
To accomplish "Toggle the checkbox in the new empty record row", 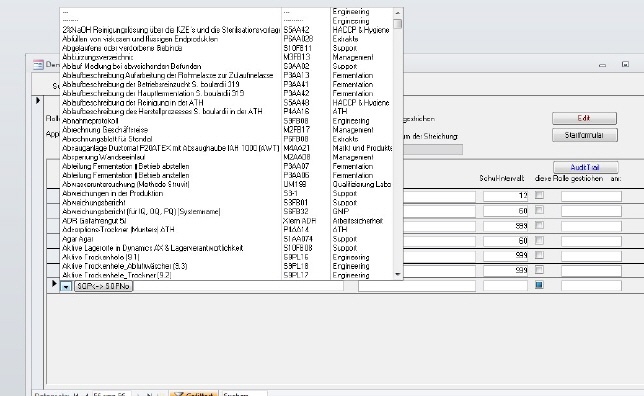I will tap(539, 285).
